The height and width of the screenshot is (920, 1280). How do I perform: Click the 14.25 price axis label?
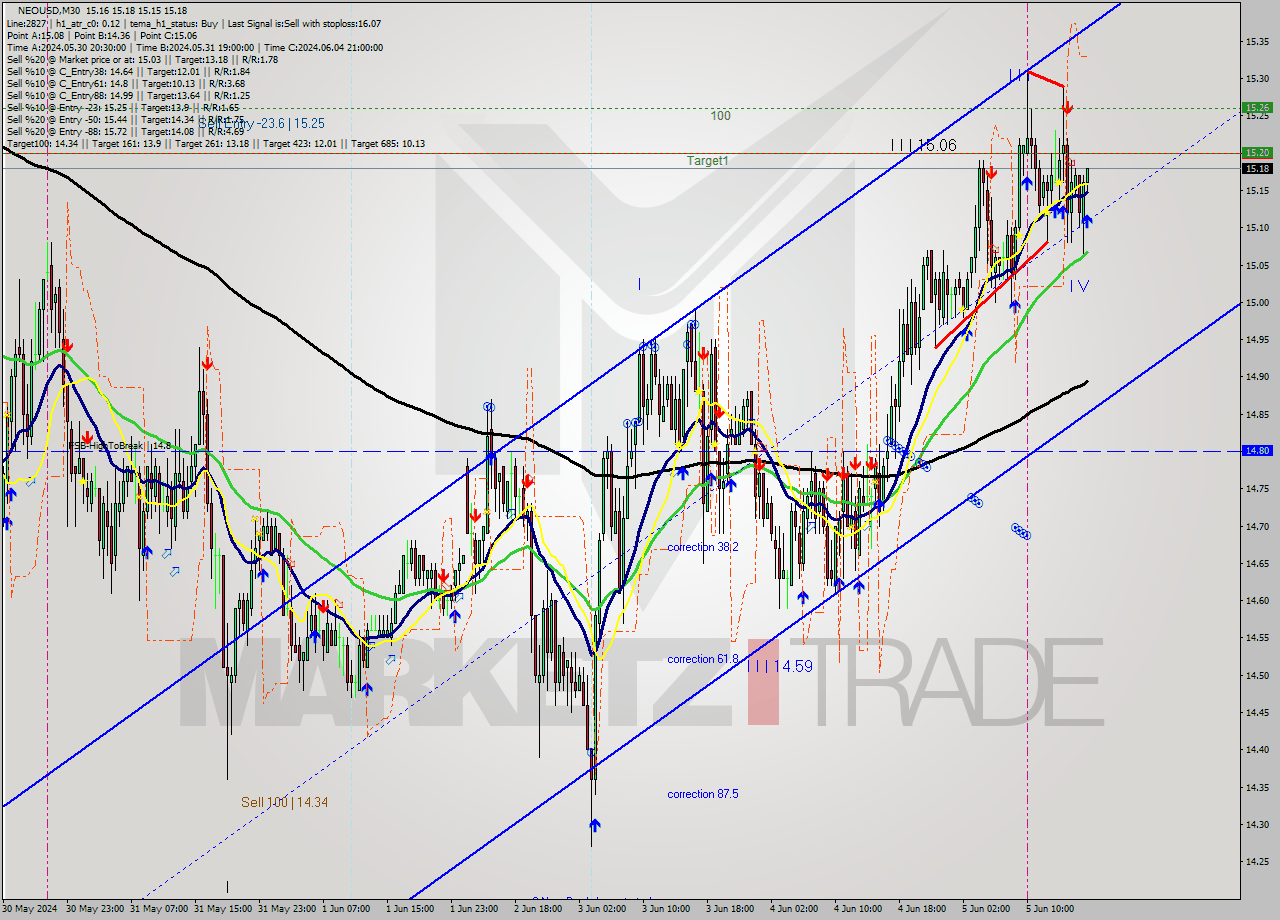click(x=1257, y=861)
